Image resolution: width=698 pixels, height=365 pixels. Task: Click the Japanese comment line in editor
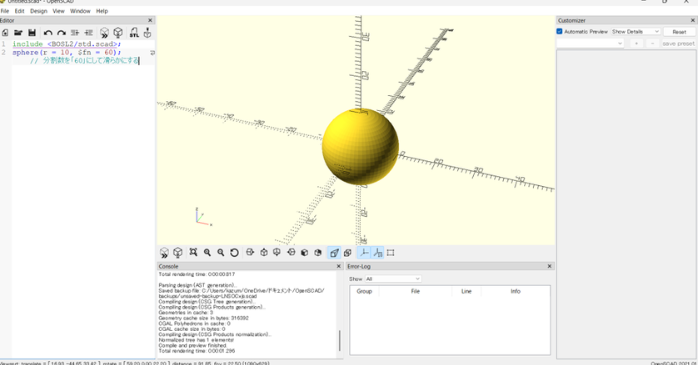pos(84,61)
